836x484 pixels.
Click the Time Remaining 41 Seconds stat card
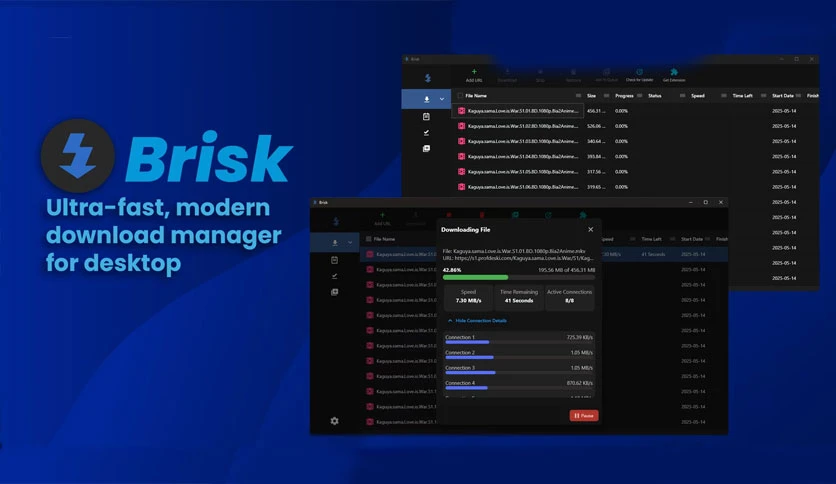(519, 296)
